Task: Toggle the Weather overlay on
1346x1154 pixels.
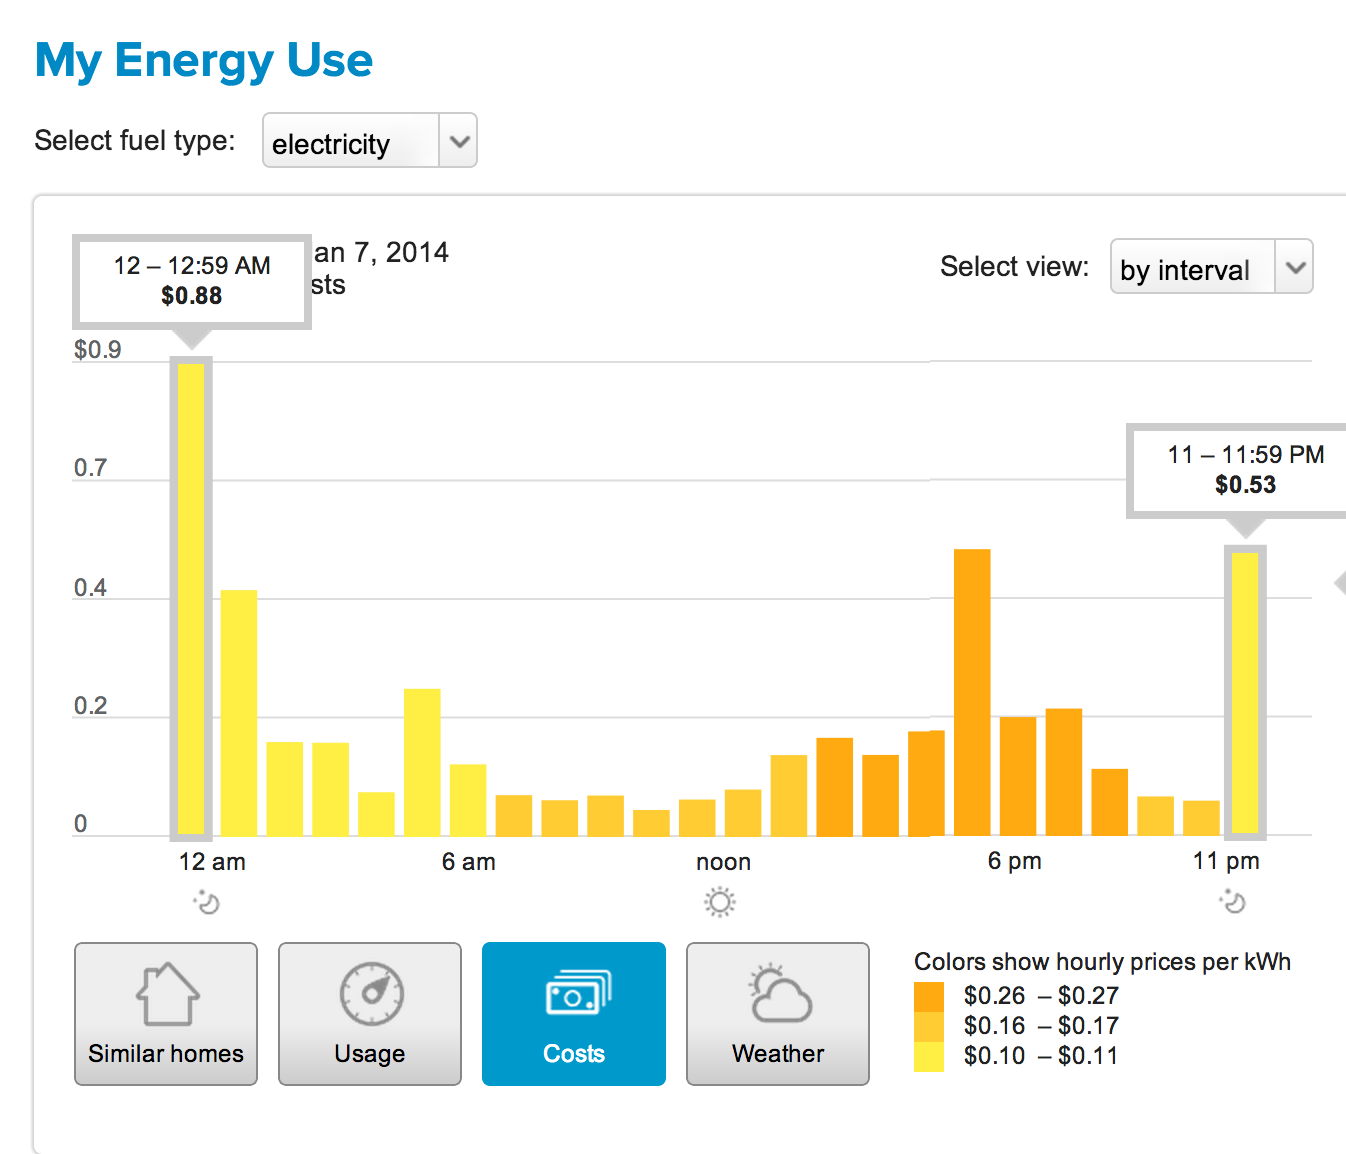Action: tap(777, 1014)
